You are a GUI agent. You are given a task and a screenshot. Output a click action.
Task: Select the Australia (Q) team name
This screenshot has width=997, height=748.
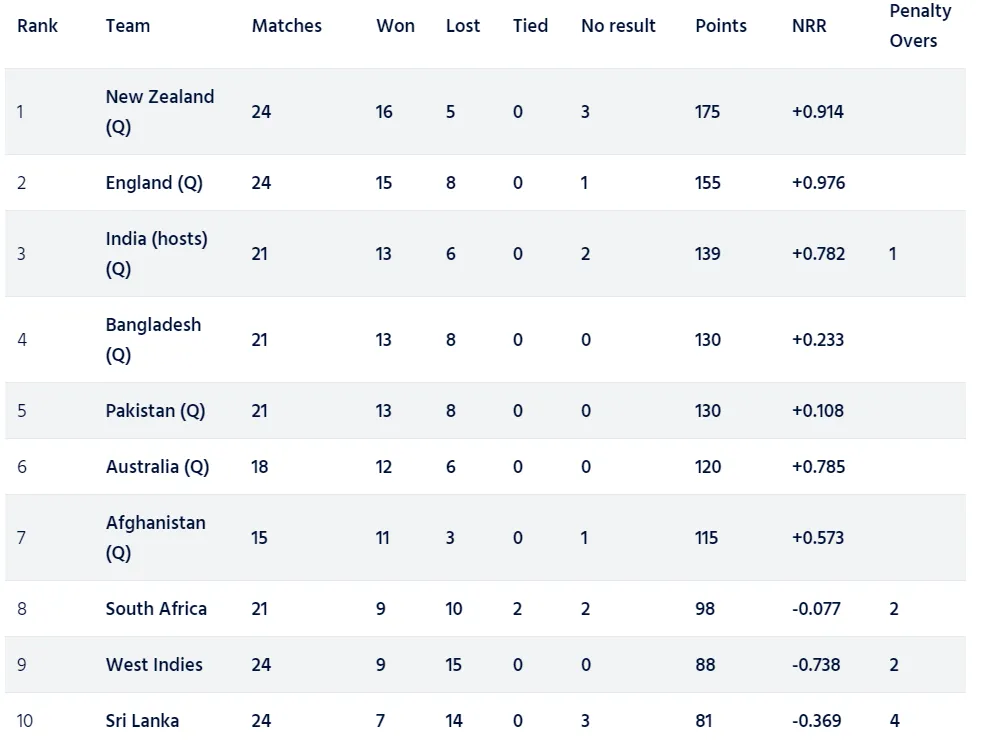[157, 467]
